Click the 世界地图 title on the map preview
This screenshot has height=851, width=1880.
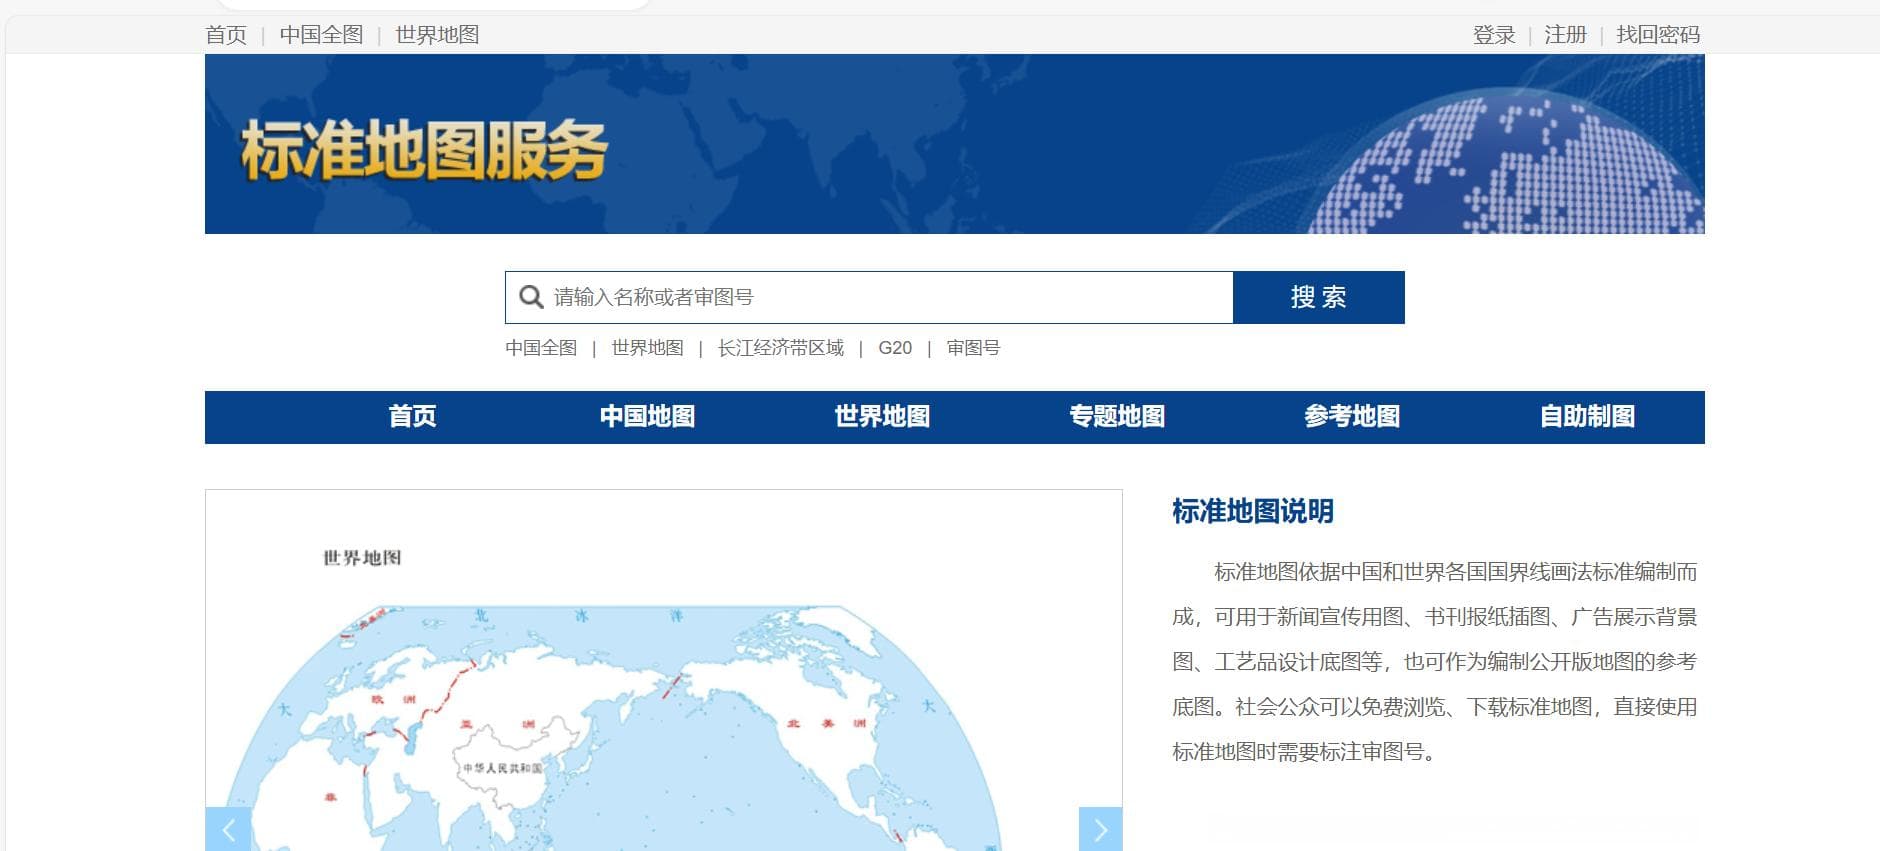tap(362, 558)
